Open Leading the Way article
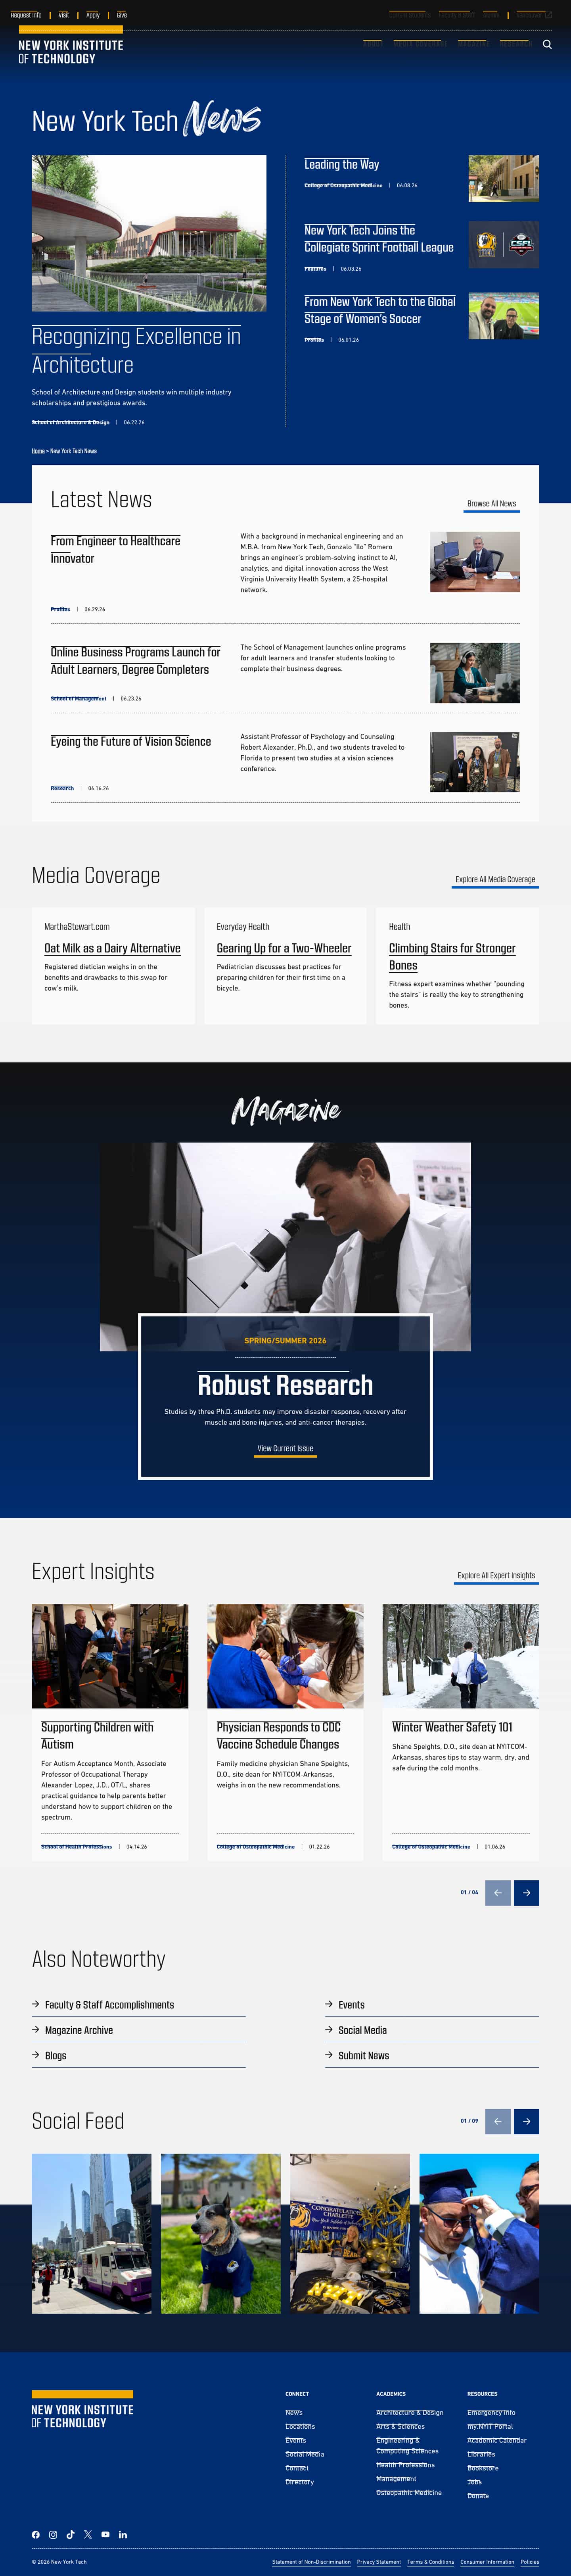Image resolution: width=571 pixels, height=2576 pixels. pyautogui.click(x=342, y=164)
